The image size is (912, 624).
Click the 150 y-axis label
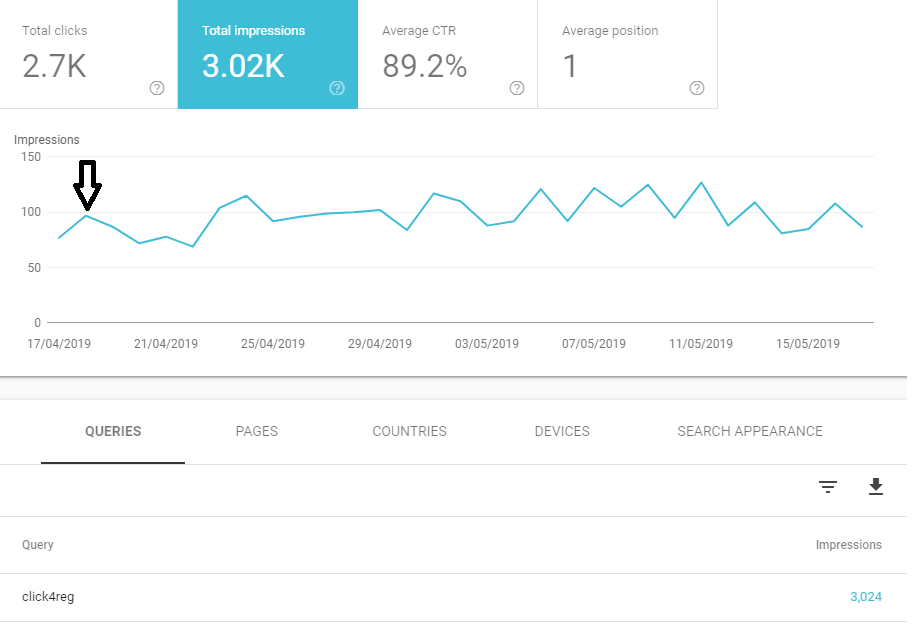[31, 156]
